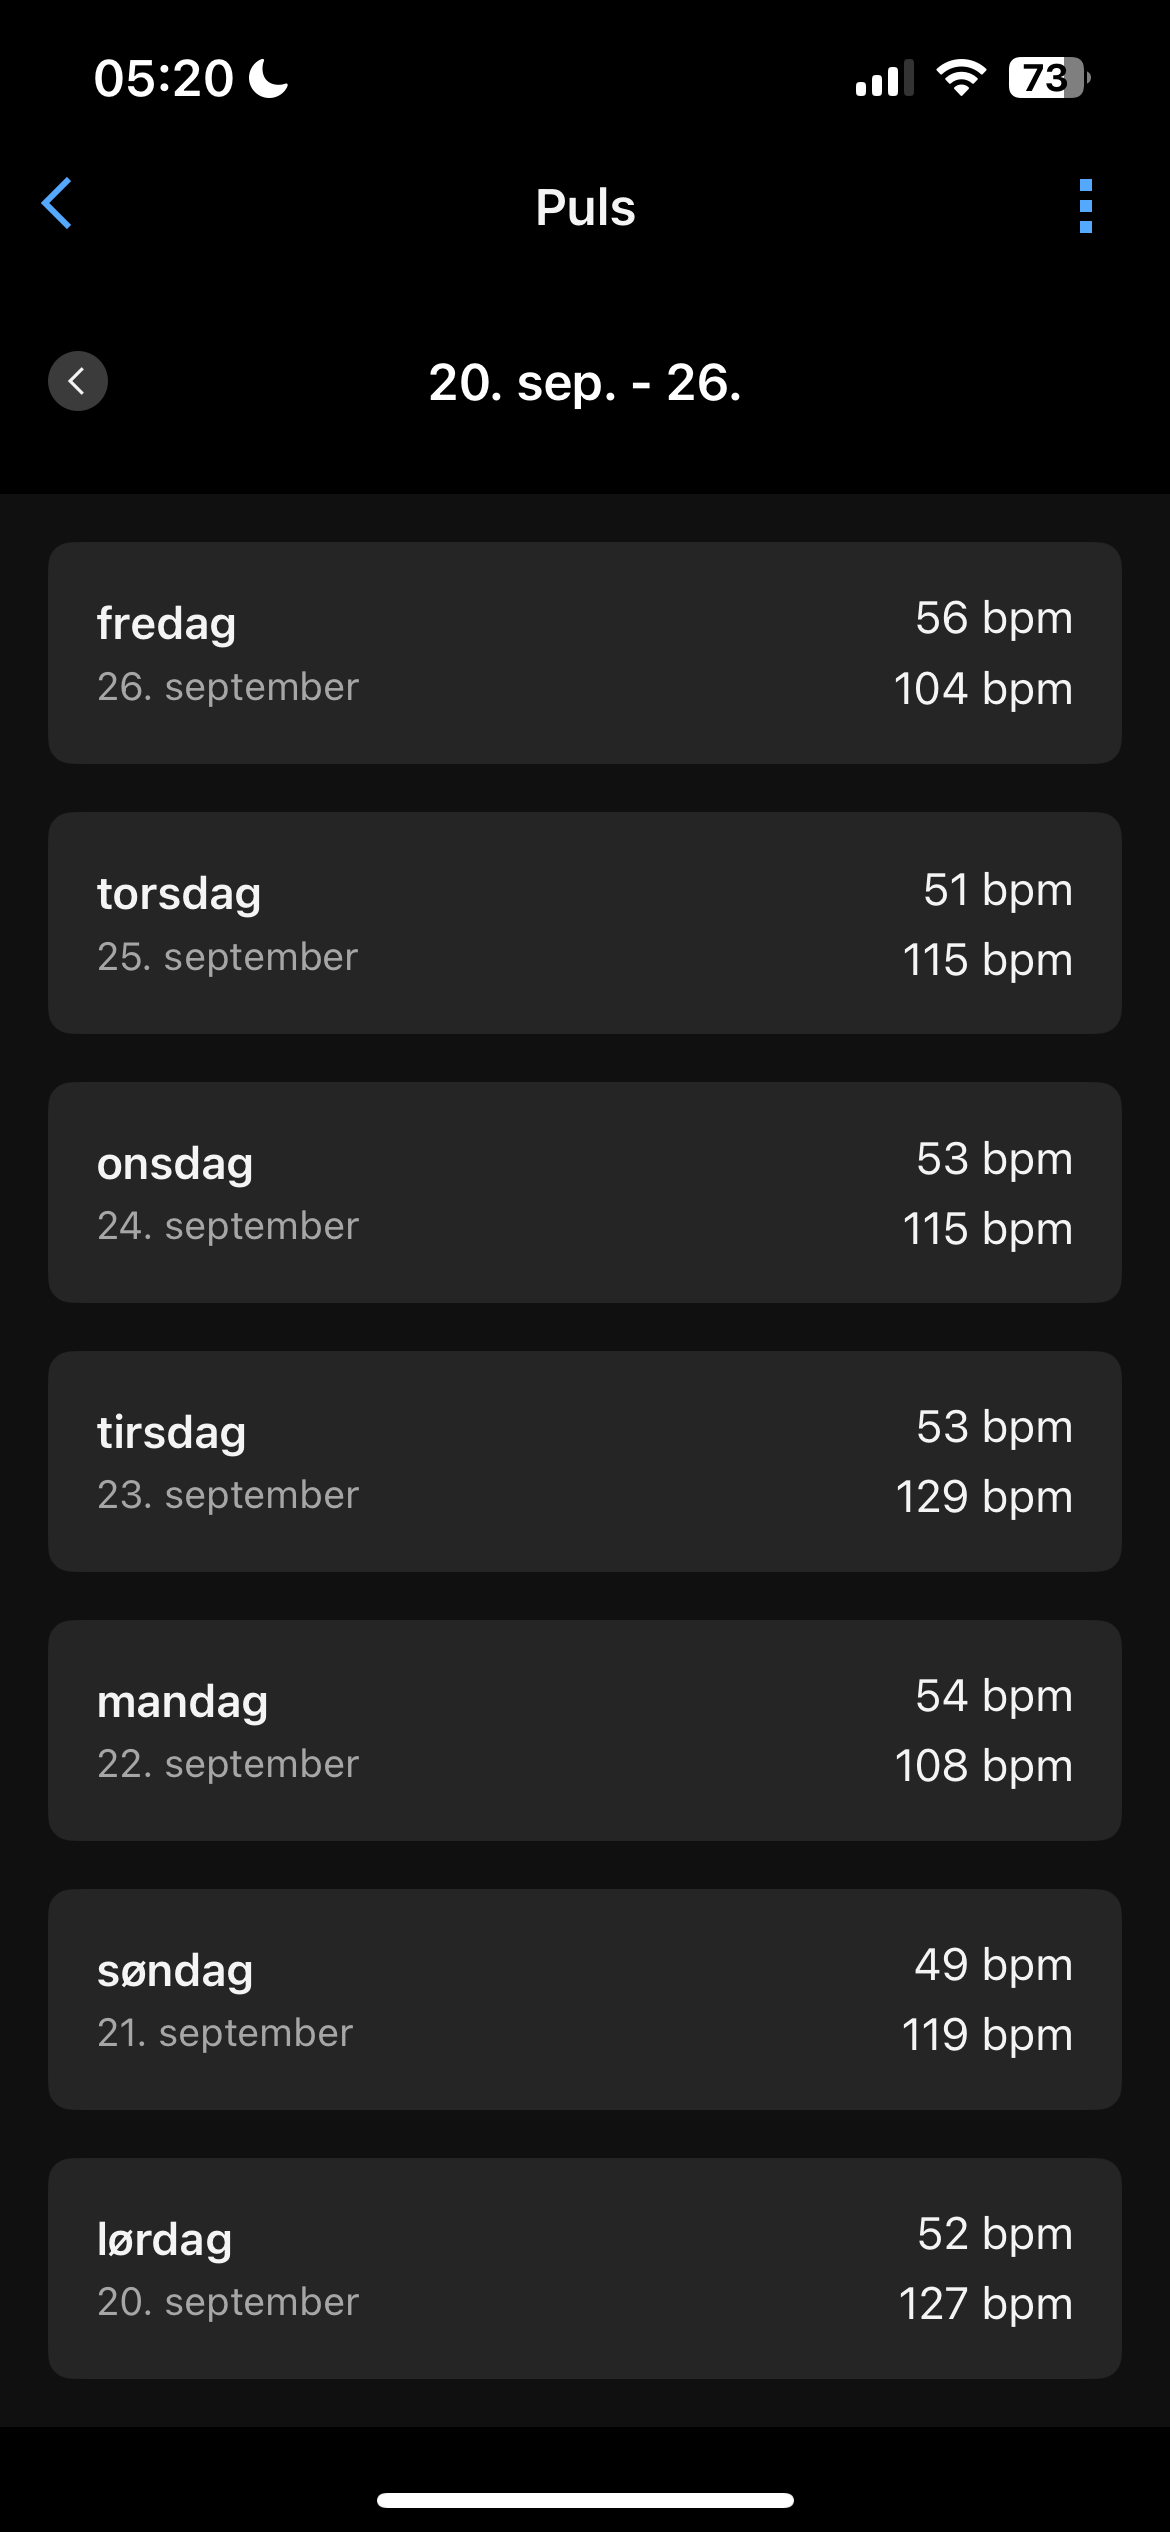Tap the Wi-Fi status icon
The height and width of the screenshot is (2532, 1170).
pos(961,78)
